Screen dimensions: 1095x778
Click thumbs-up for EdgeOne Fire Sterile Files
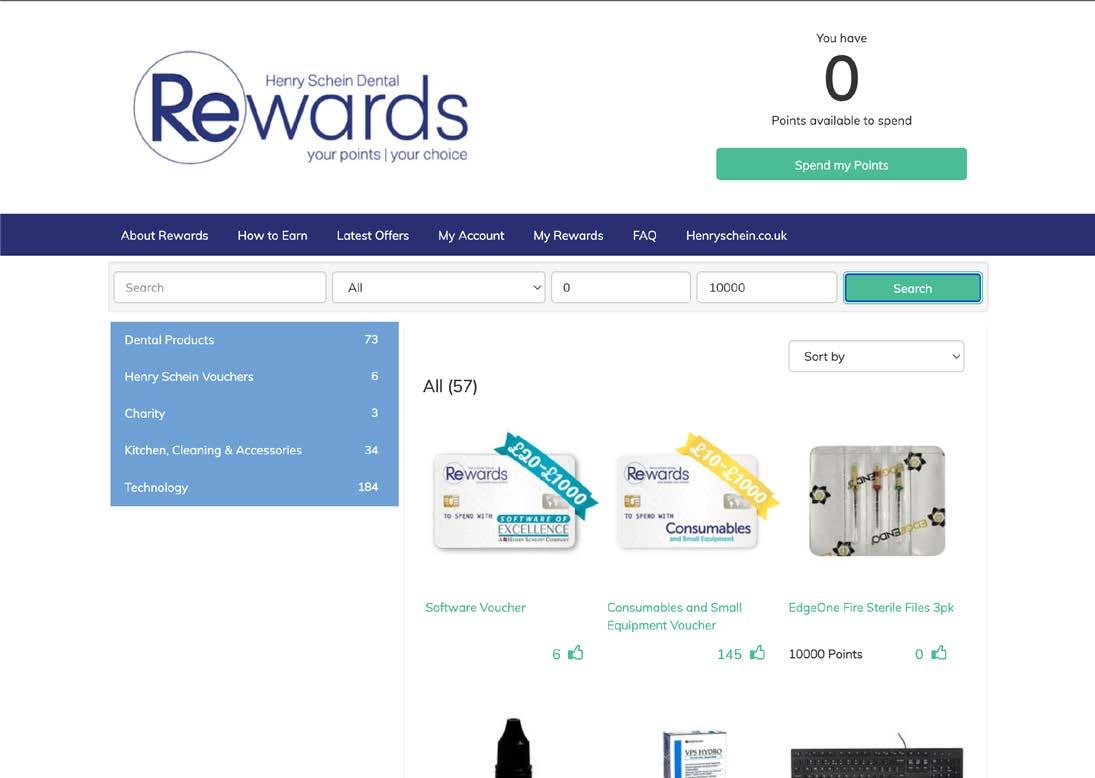pyautogui.click(x=939, y=653)
